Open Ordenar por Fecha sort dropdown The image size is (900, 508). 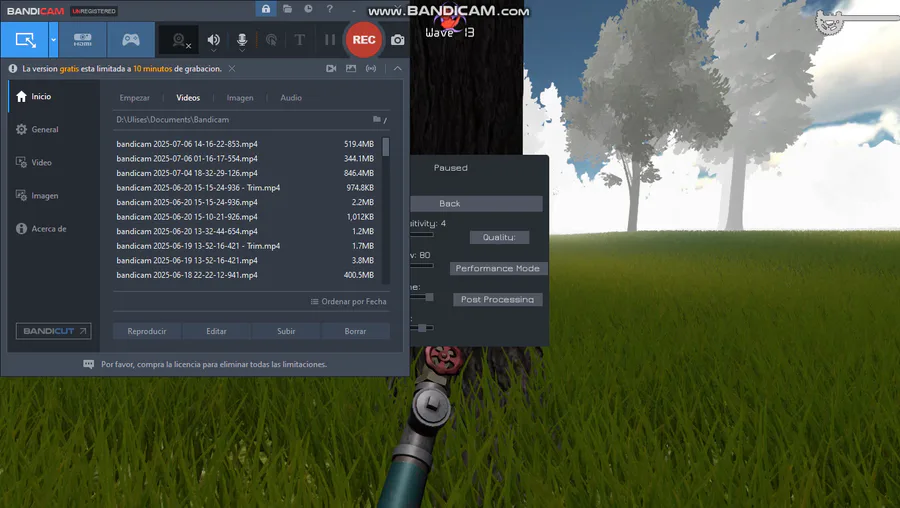(348, 301)
